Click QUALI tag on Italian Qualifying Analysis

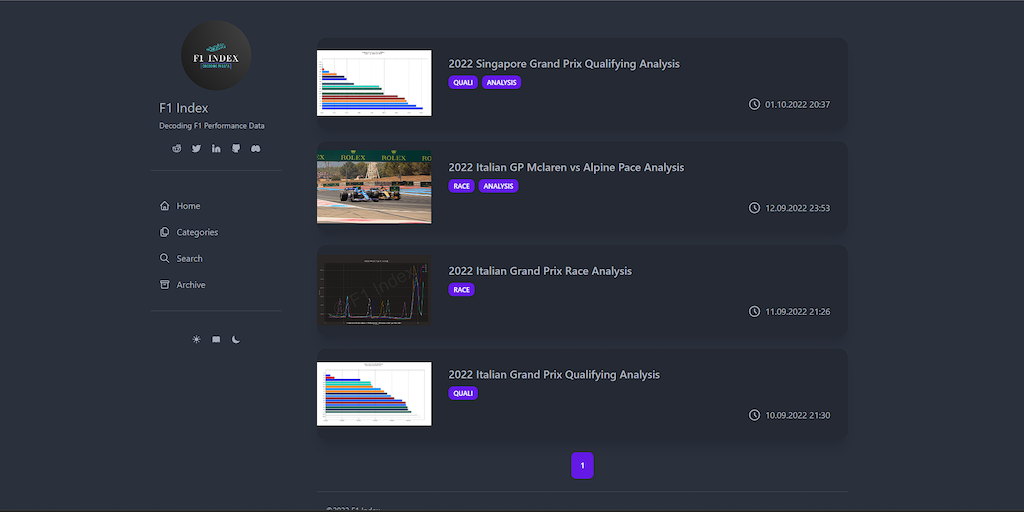[463, 393]
